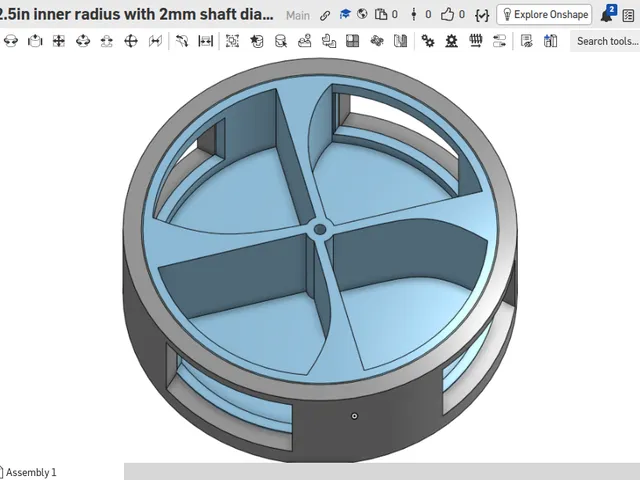Activate the Group instances tool

click(x=232, y=41)
